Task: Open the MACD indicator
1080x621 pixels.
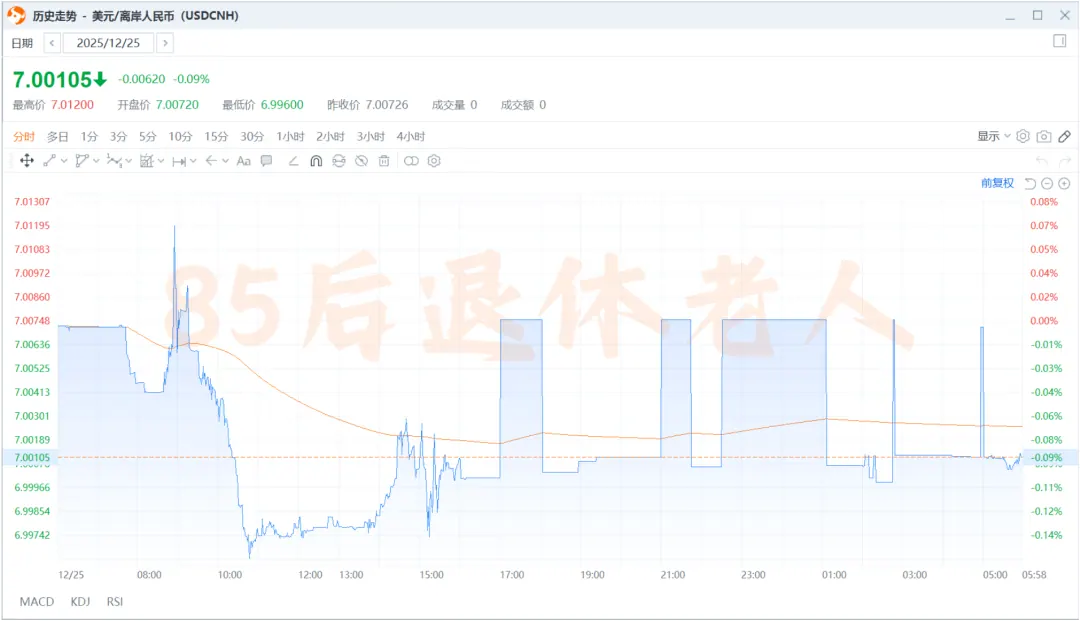Action: coord(37,602)
